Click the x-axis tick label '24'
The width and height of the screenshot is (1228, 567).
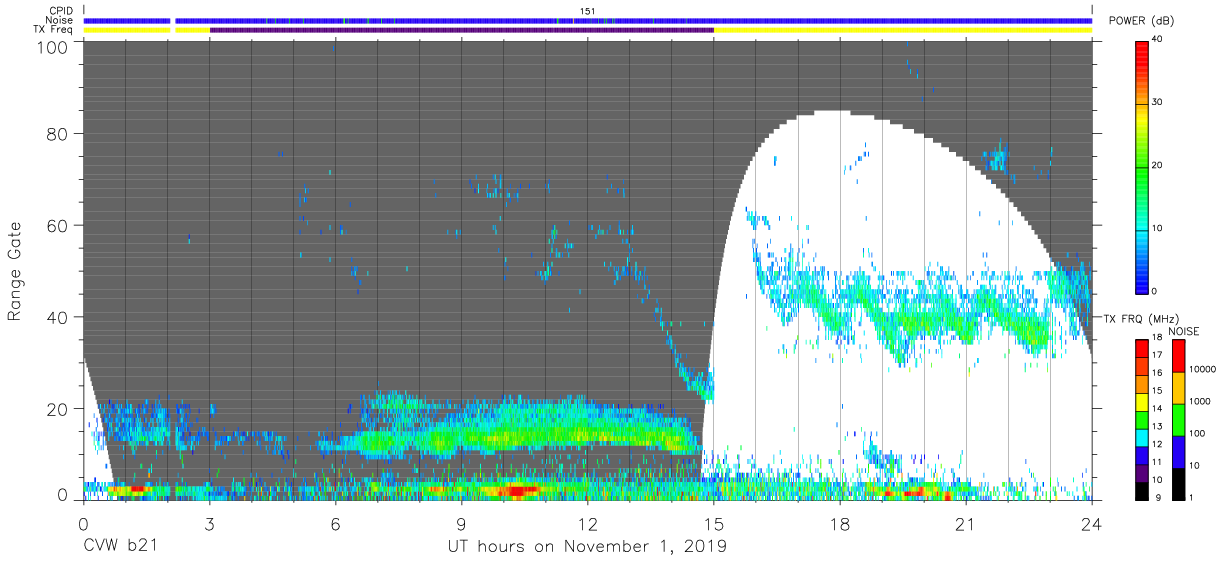click(1092, 523)
